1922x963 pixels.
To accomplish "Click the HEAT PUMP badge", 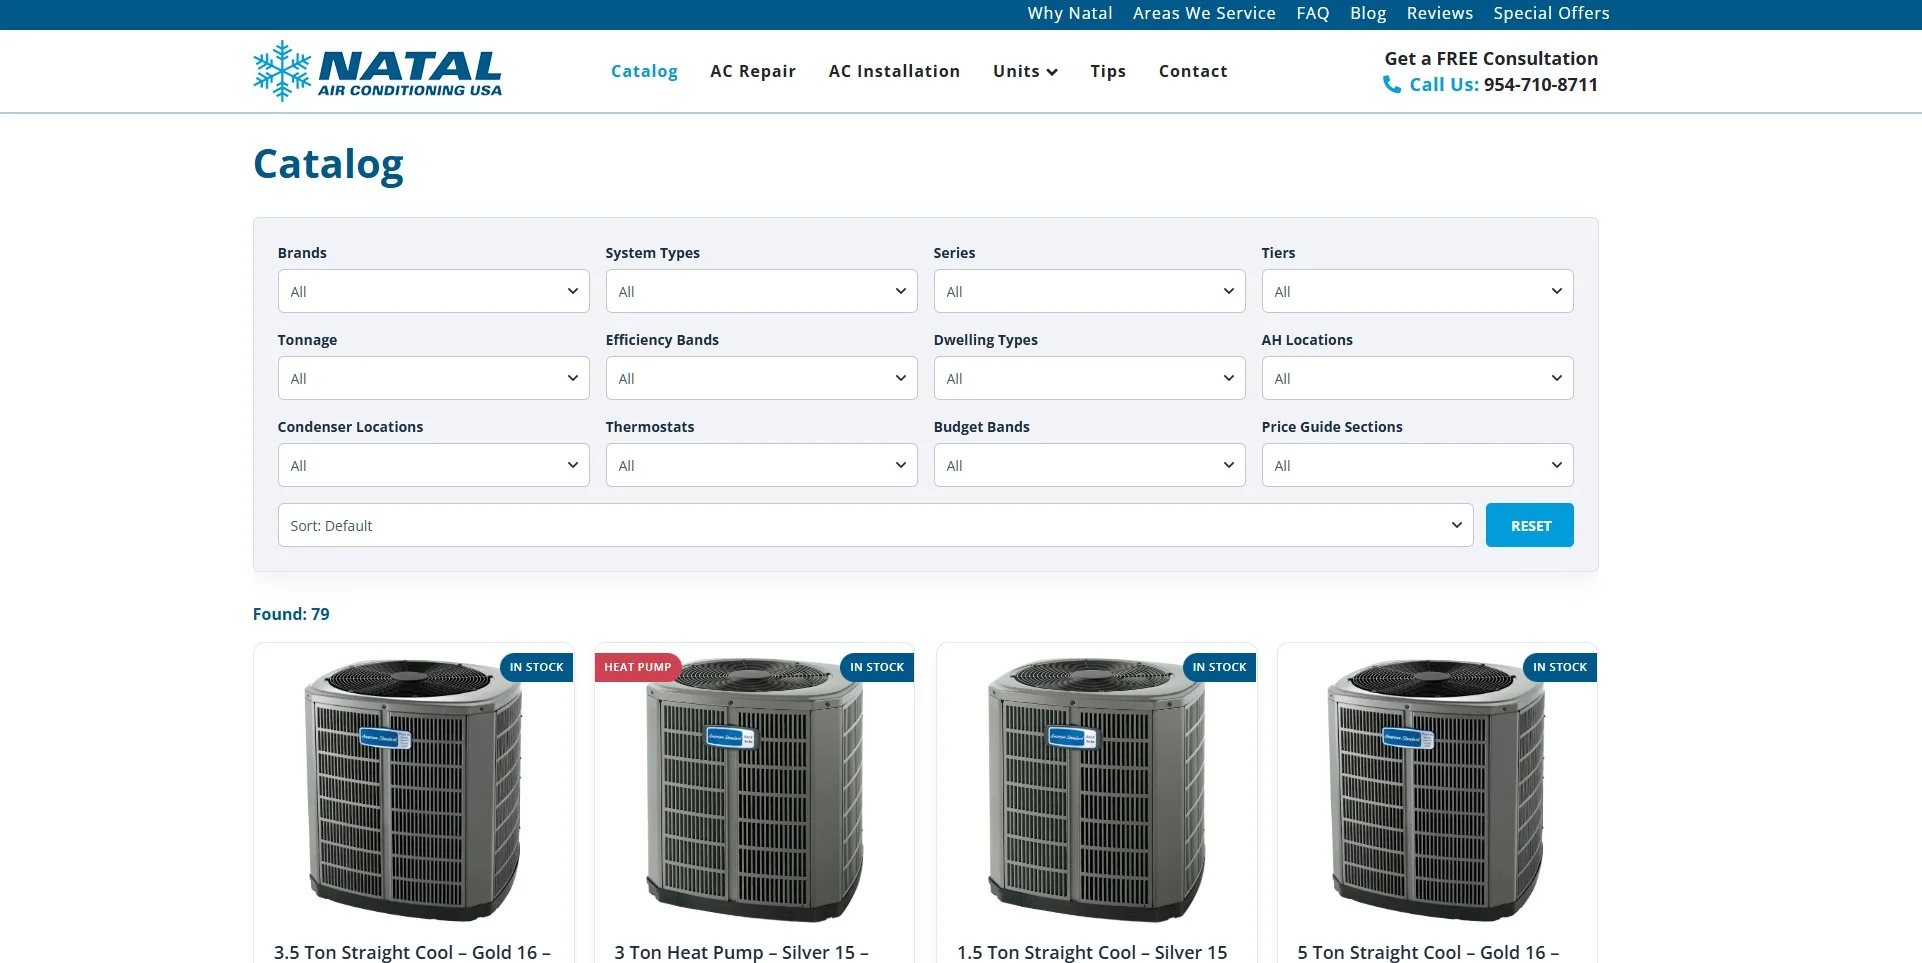I will (x=638, y=667).
